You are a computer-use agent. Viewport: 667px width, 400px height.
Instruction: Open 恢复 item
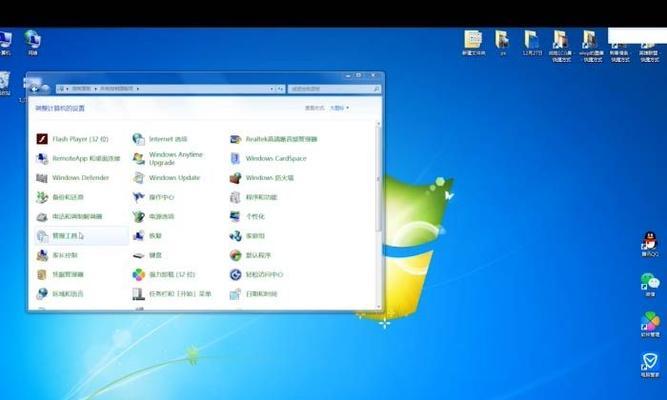[147, 236]
